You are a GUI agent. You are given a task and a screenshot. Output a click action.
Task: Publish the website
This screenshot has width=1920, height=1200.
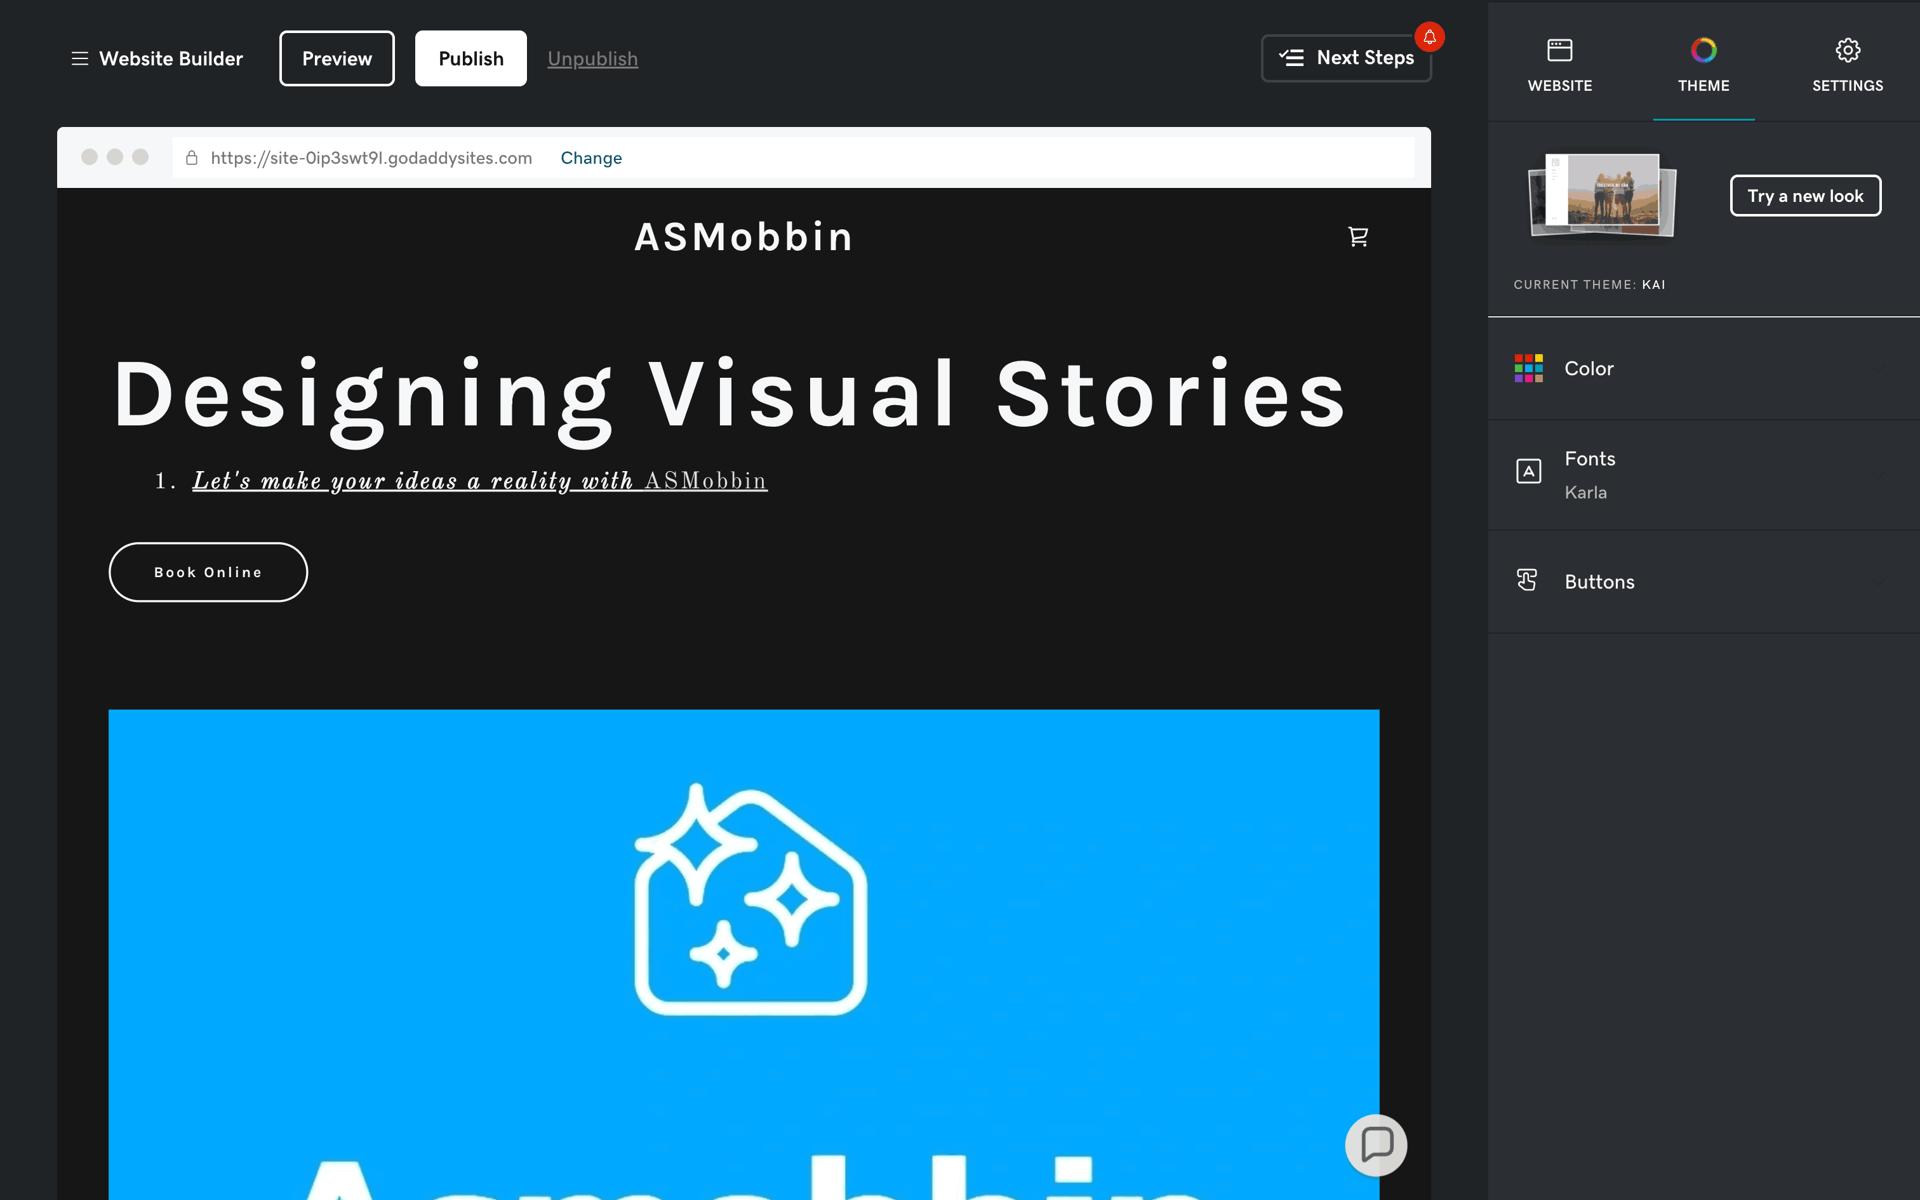[x=471, y=58]
